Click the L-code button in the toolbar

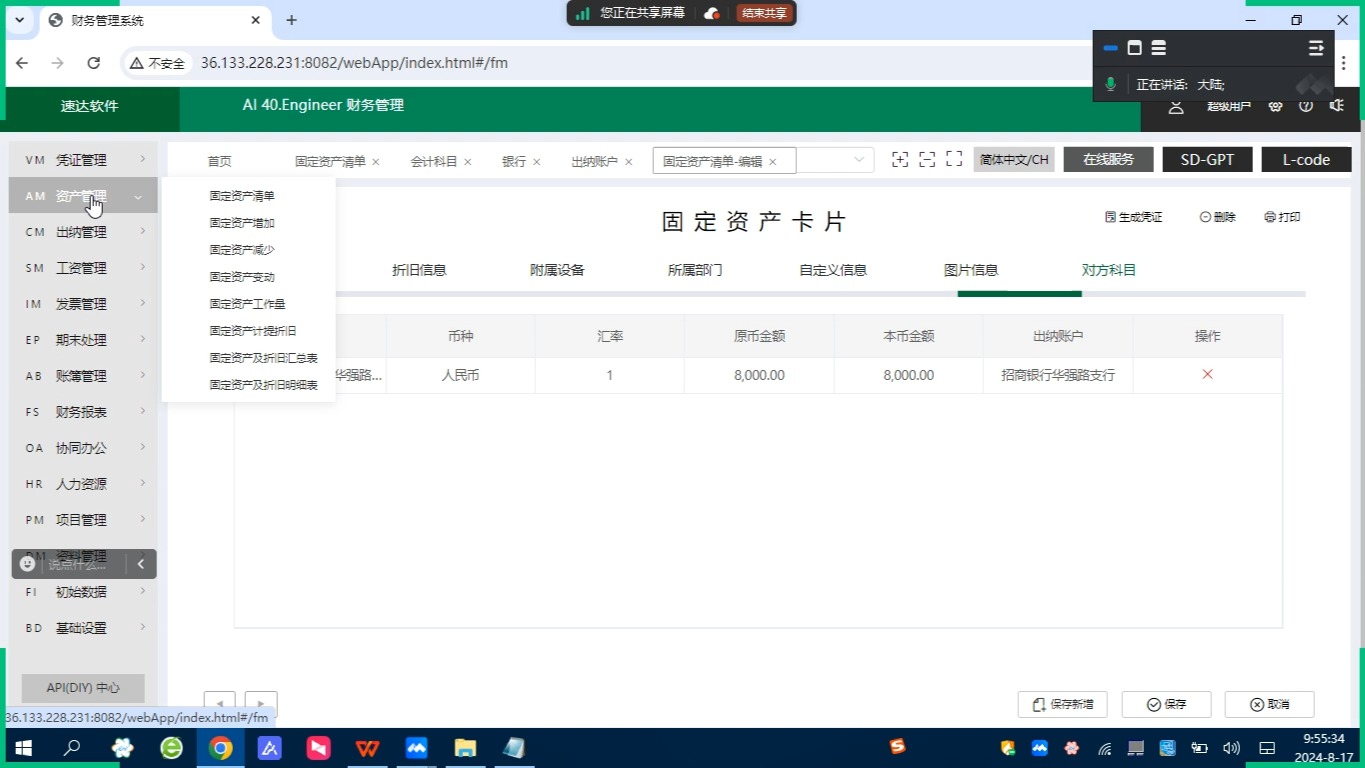pos(1306,158)
